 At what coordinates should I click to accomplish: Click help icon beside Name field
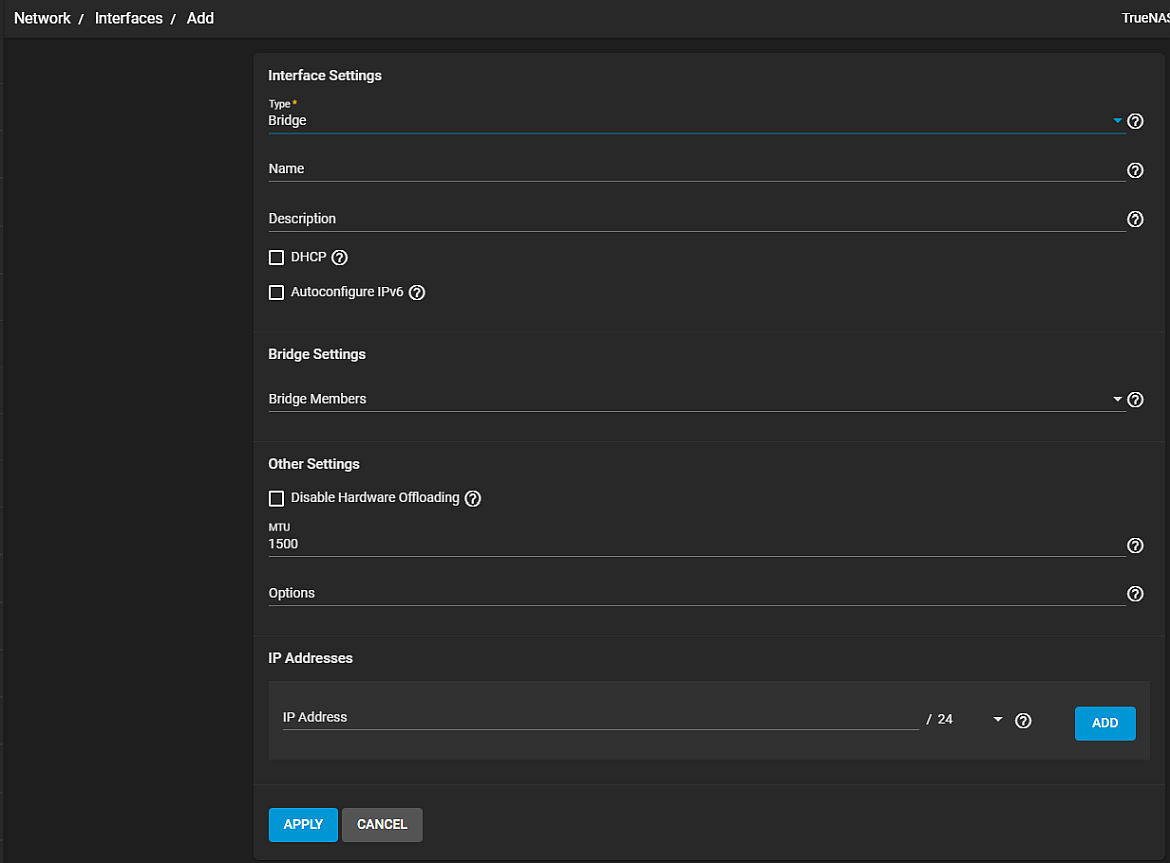[1135, 170]
